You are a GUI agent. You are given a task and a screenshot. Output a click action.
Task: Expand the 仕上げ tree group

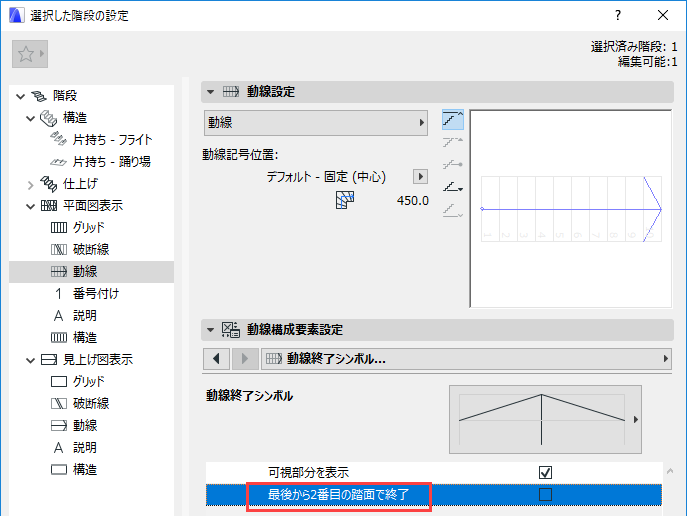(x=30, y=184)
